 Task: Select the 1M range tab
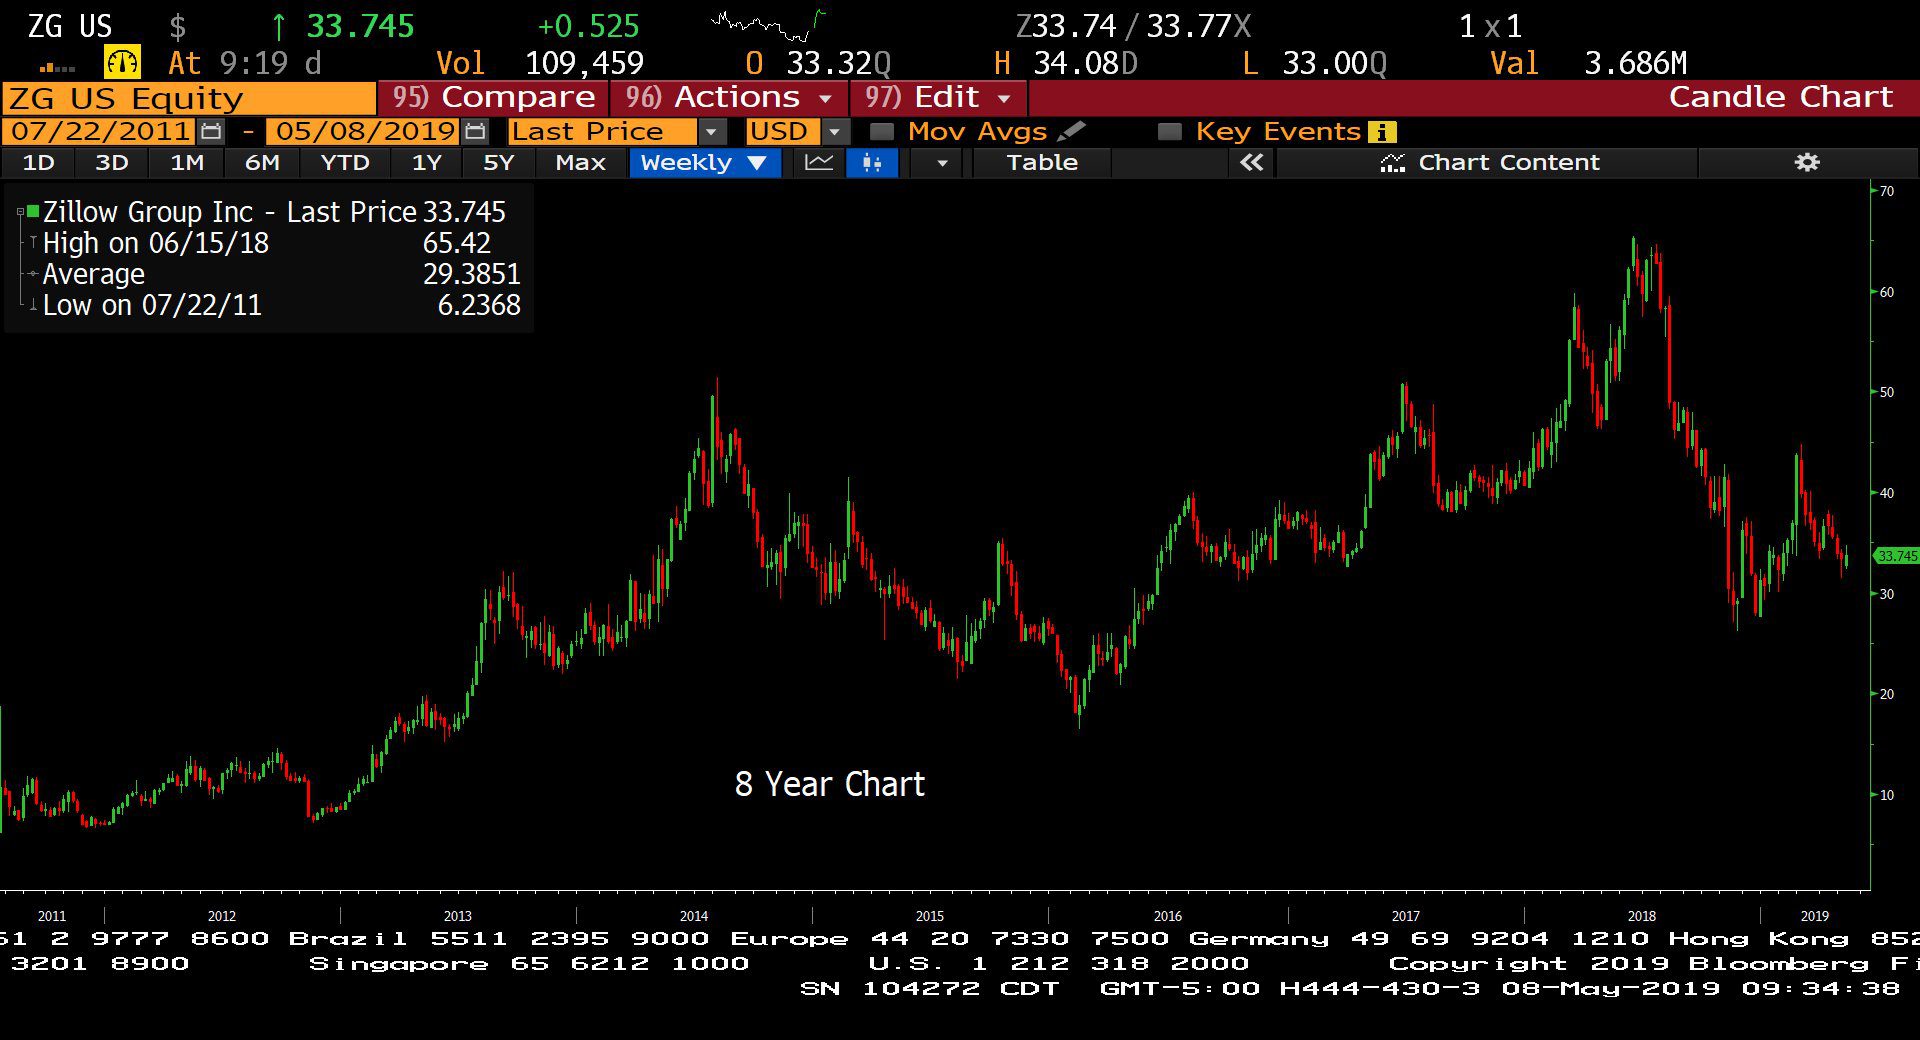187,162
